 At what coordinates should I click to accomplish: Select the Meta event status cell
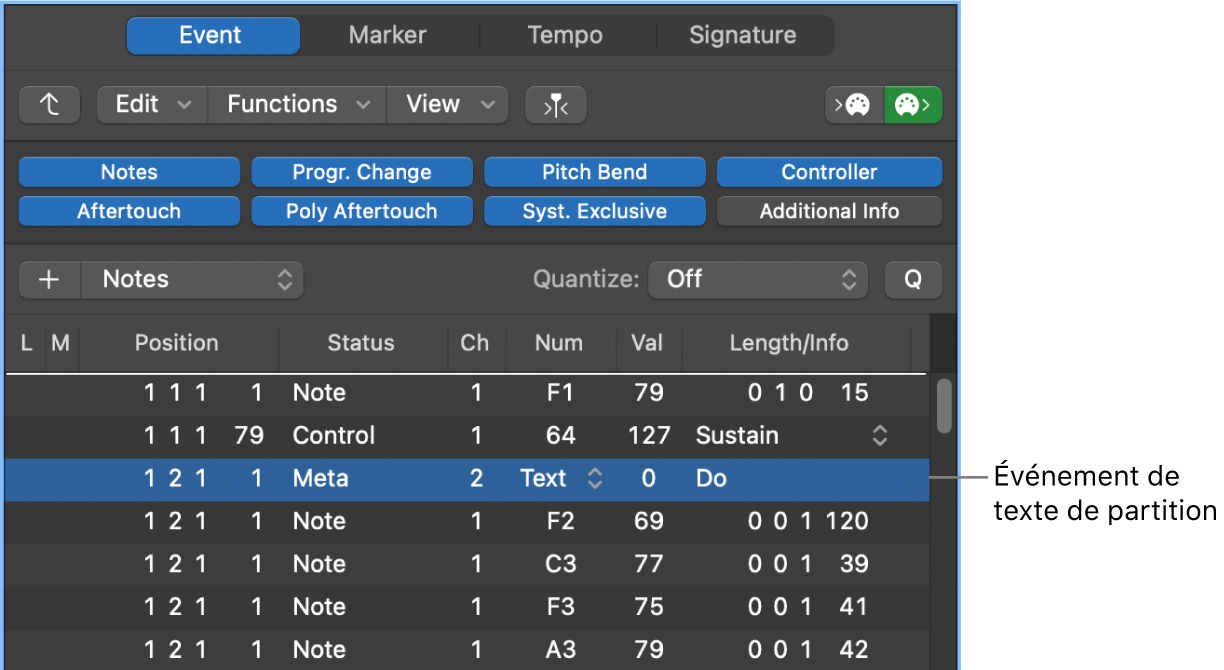320,479
